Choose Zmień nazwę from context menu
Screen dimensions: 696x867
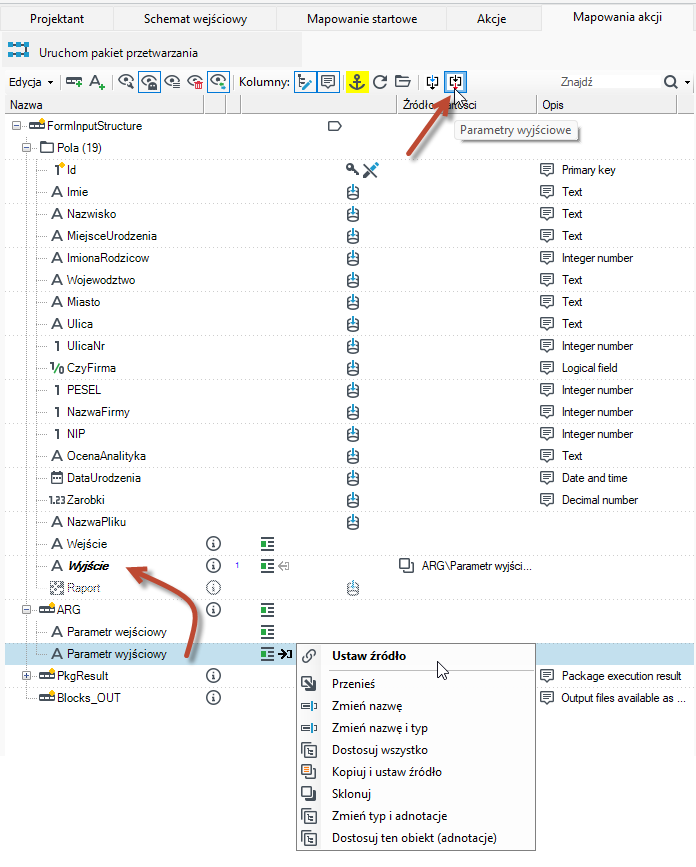[x=416, y=706]
